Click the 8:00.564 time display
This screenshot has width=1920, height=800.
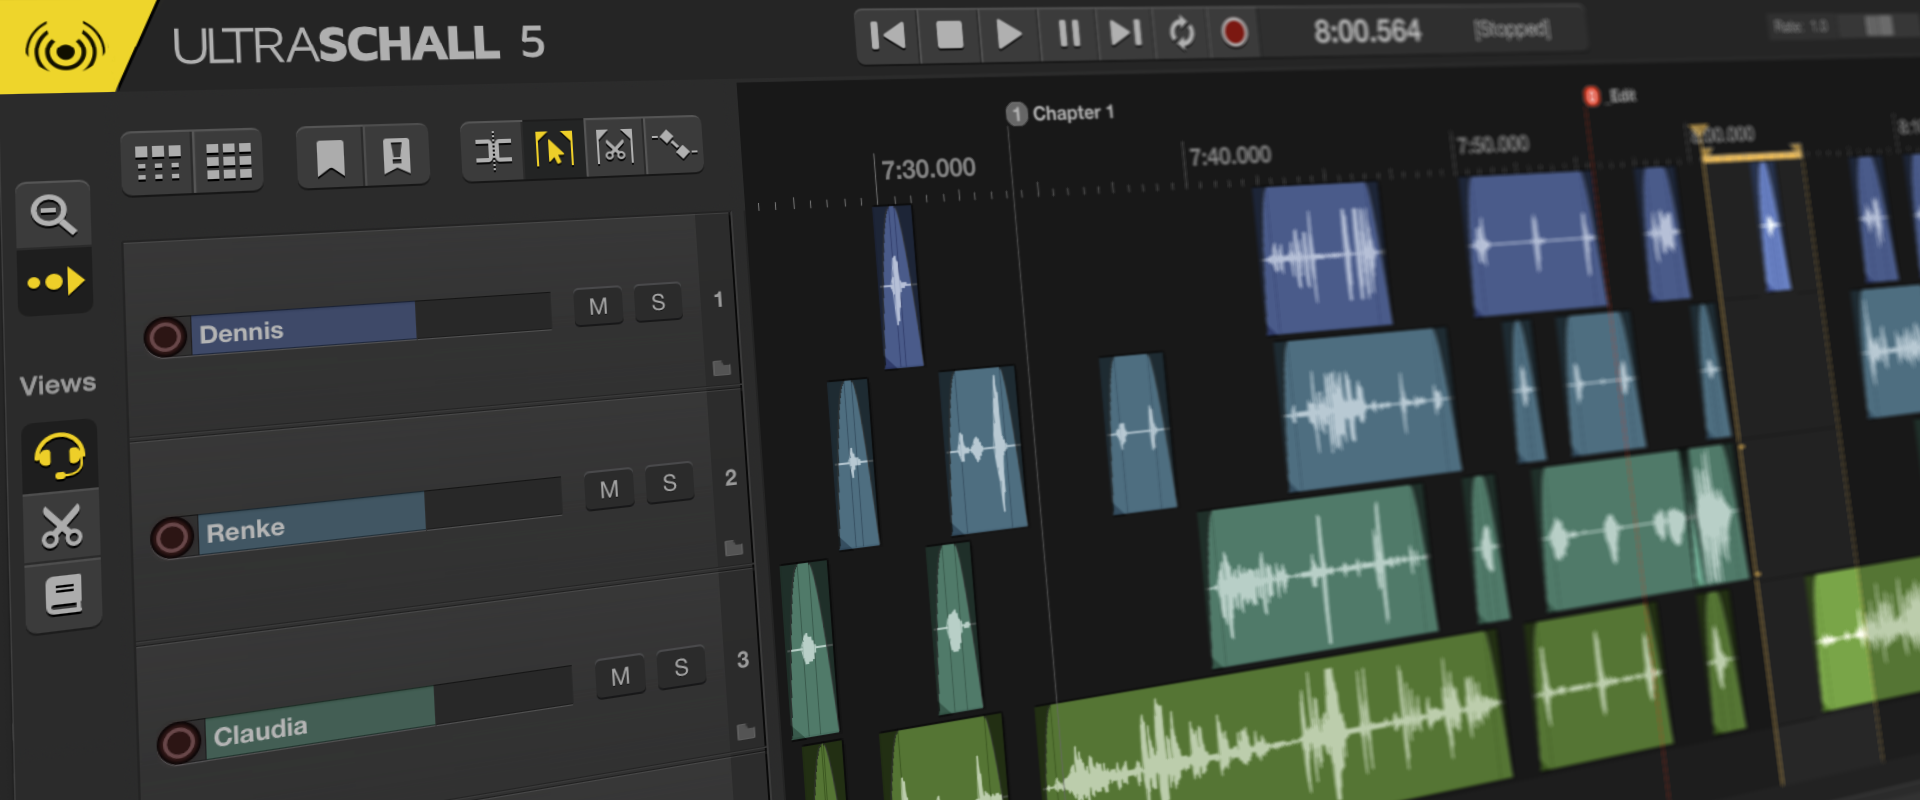(1367, 31)
